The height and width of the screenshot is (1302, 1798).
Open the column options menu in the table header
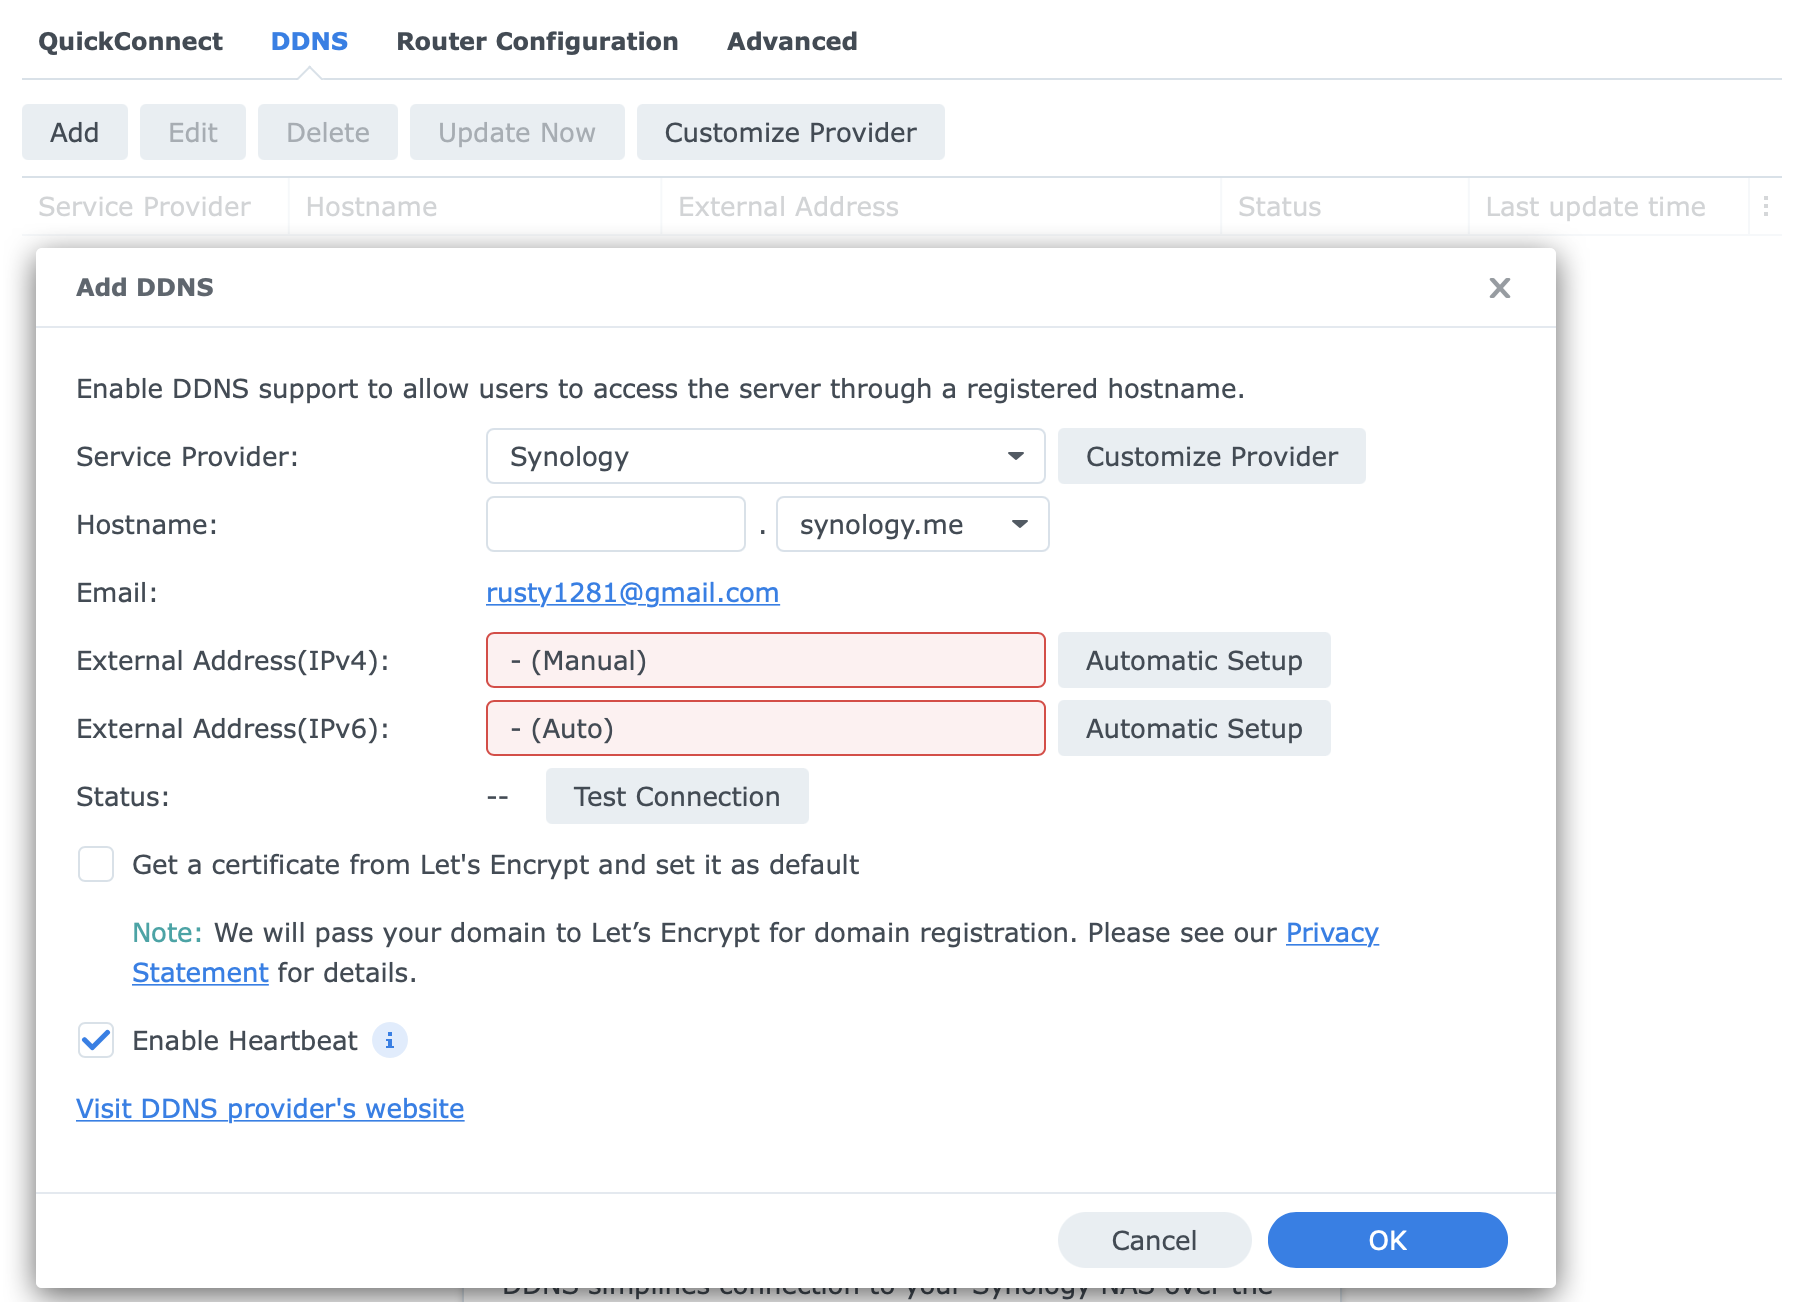(x=1764, y=206)
